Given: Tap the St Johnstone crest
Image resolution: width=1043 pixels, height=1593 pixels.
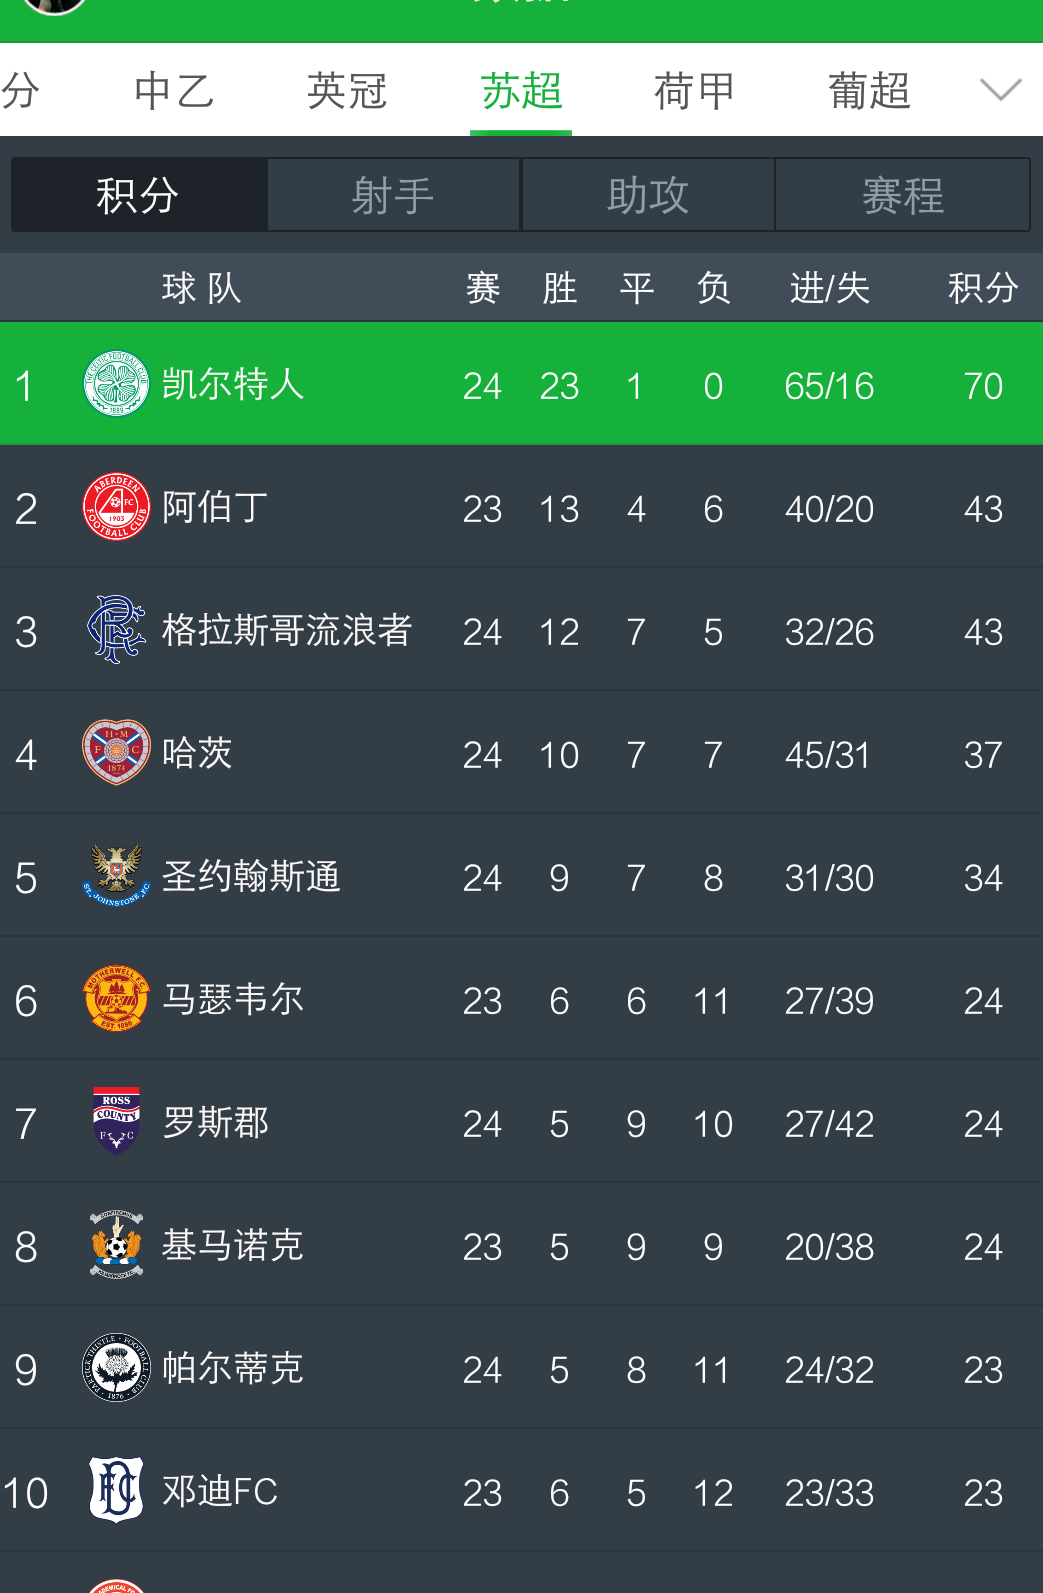Looking at the screenshot, I should point(116,876).
